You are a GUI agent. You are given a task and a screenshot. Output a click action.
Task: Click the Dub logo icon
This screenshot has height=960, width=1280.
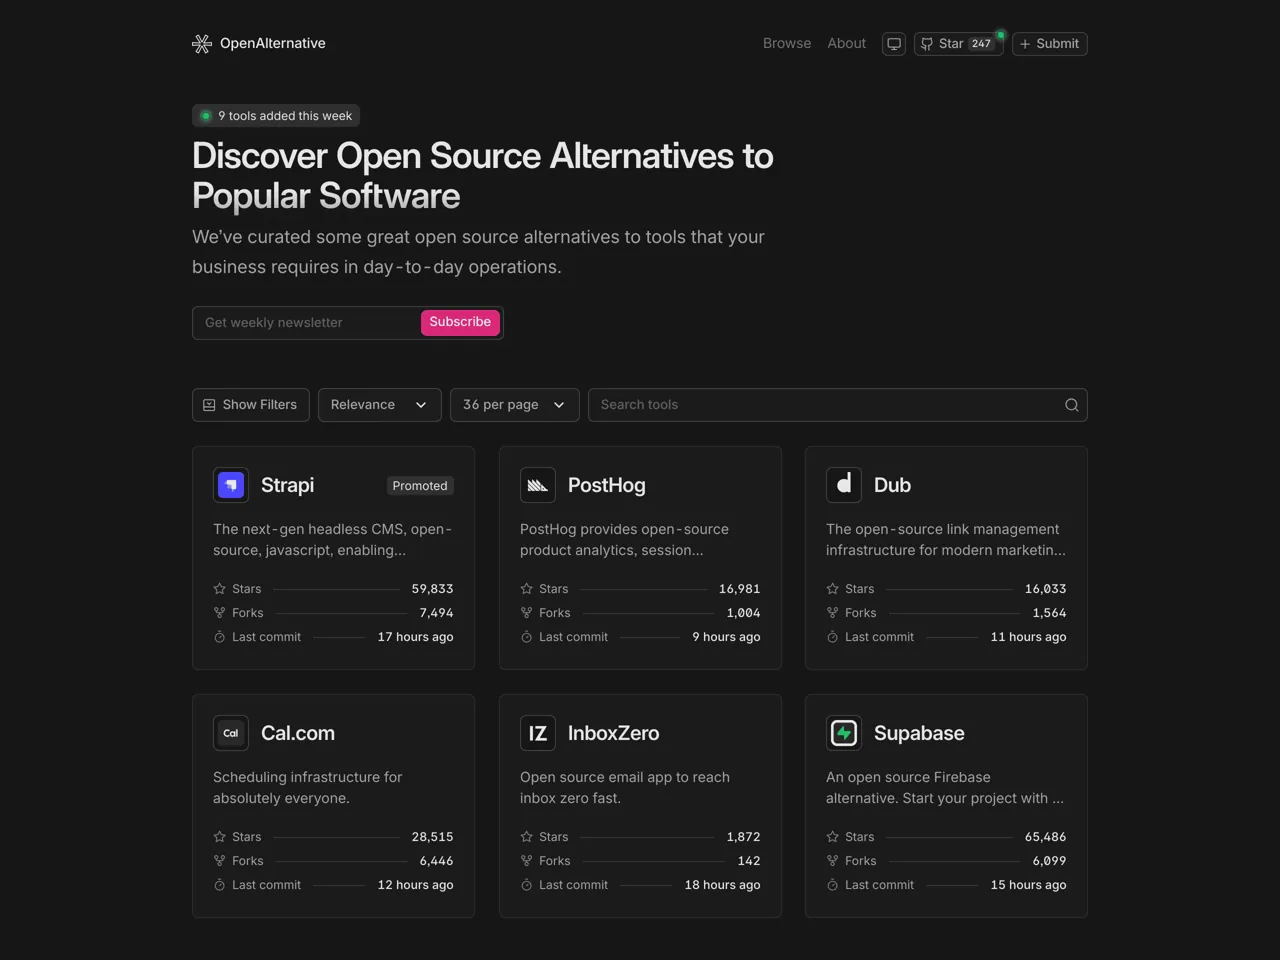844,485
